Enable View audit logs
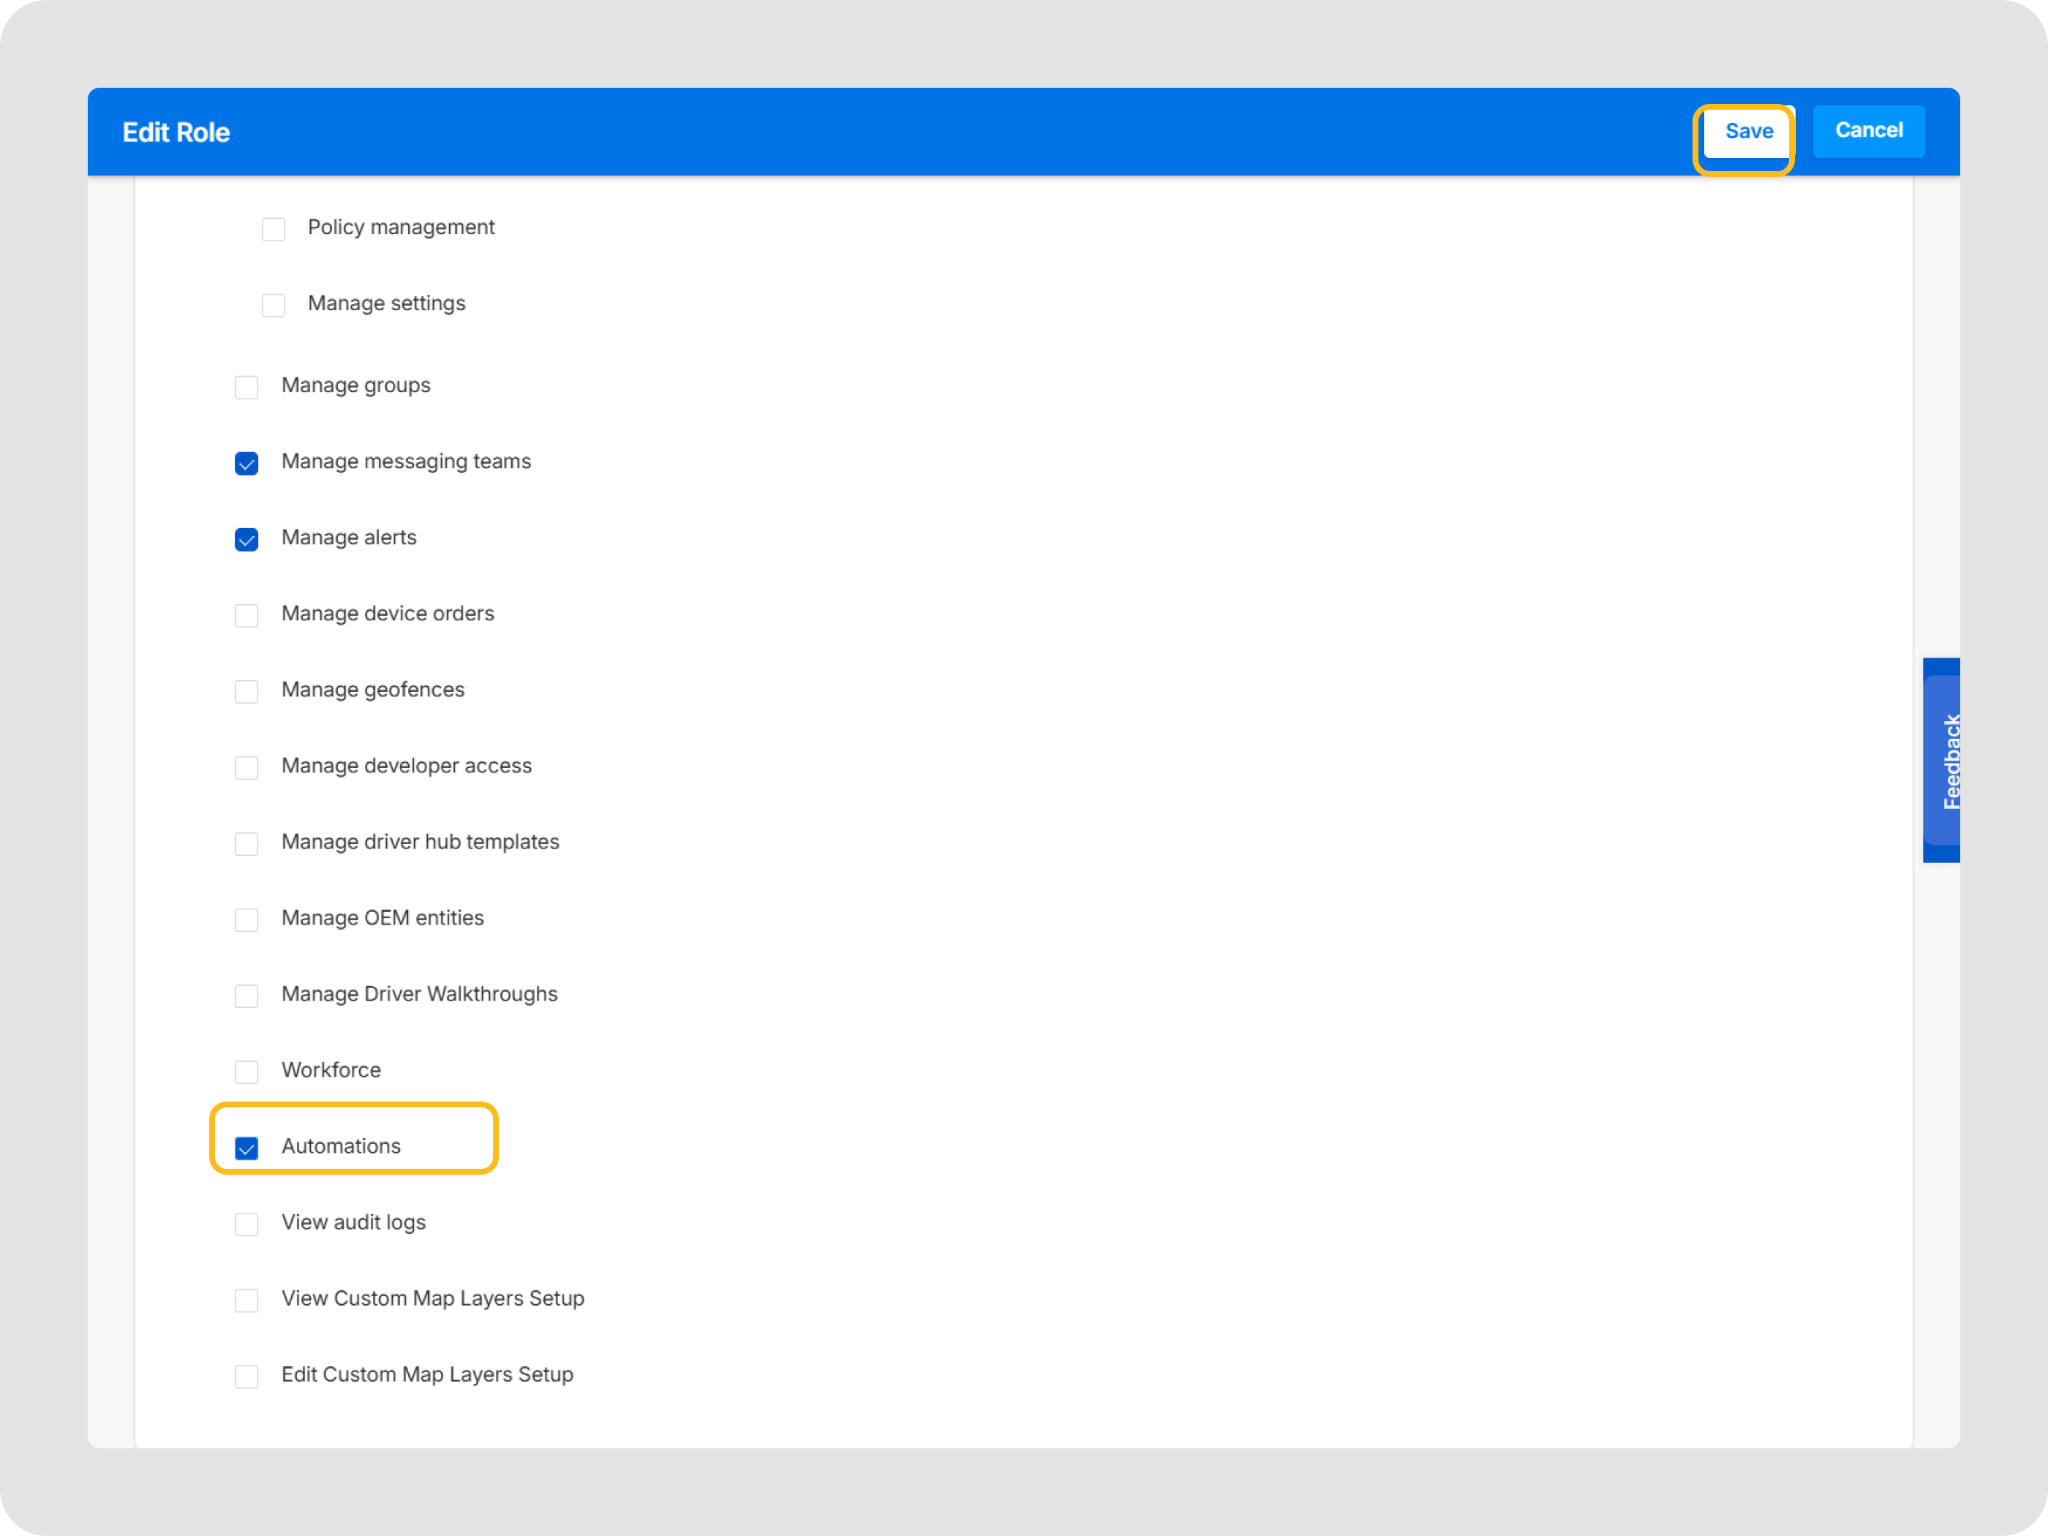 (x=246, y=1224)
